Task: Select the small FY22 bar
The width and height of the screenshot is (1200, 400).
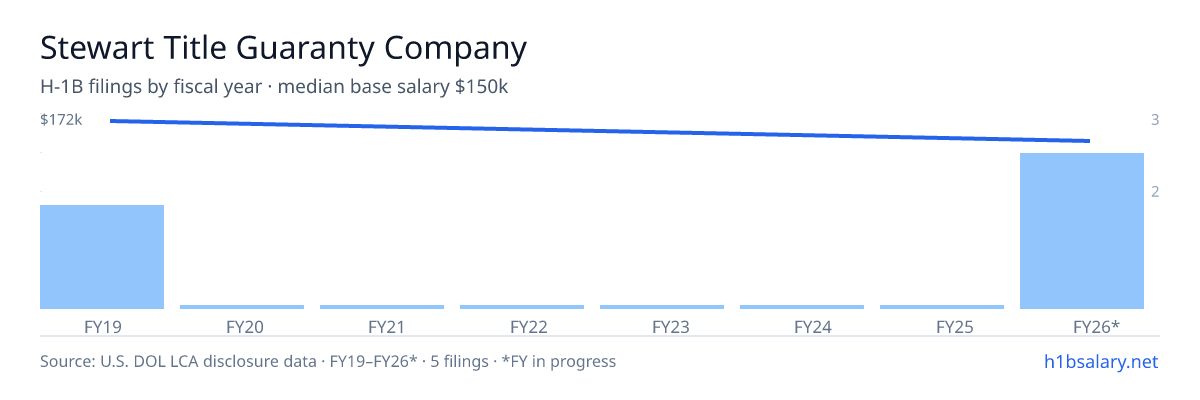Action: tap(522, 307)
